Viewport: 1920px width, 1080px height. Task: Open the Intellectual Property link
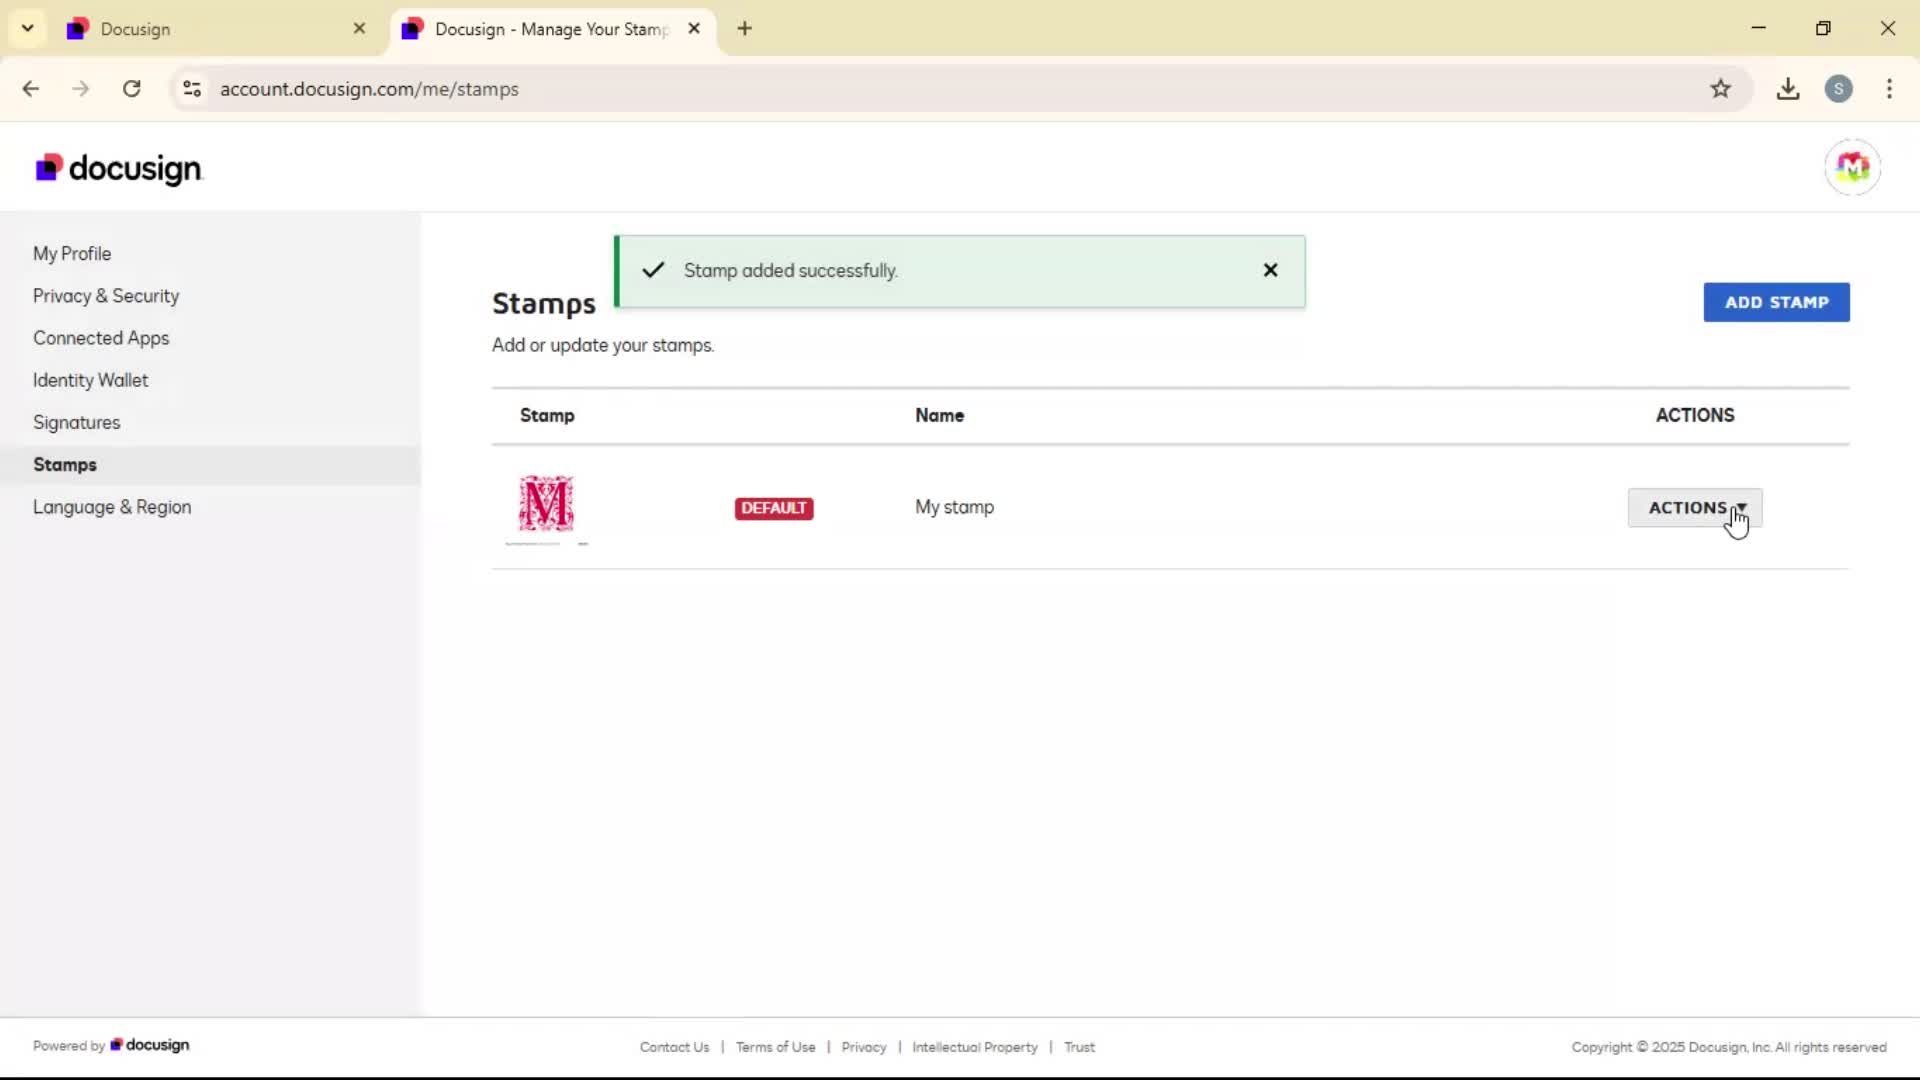pyautogui.click(x=974, y=1047)
